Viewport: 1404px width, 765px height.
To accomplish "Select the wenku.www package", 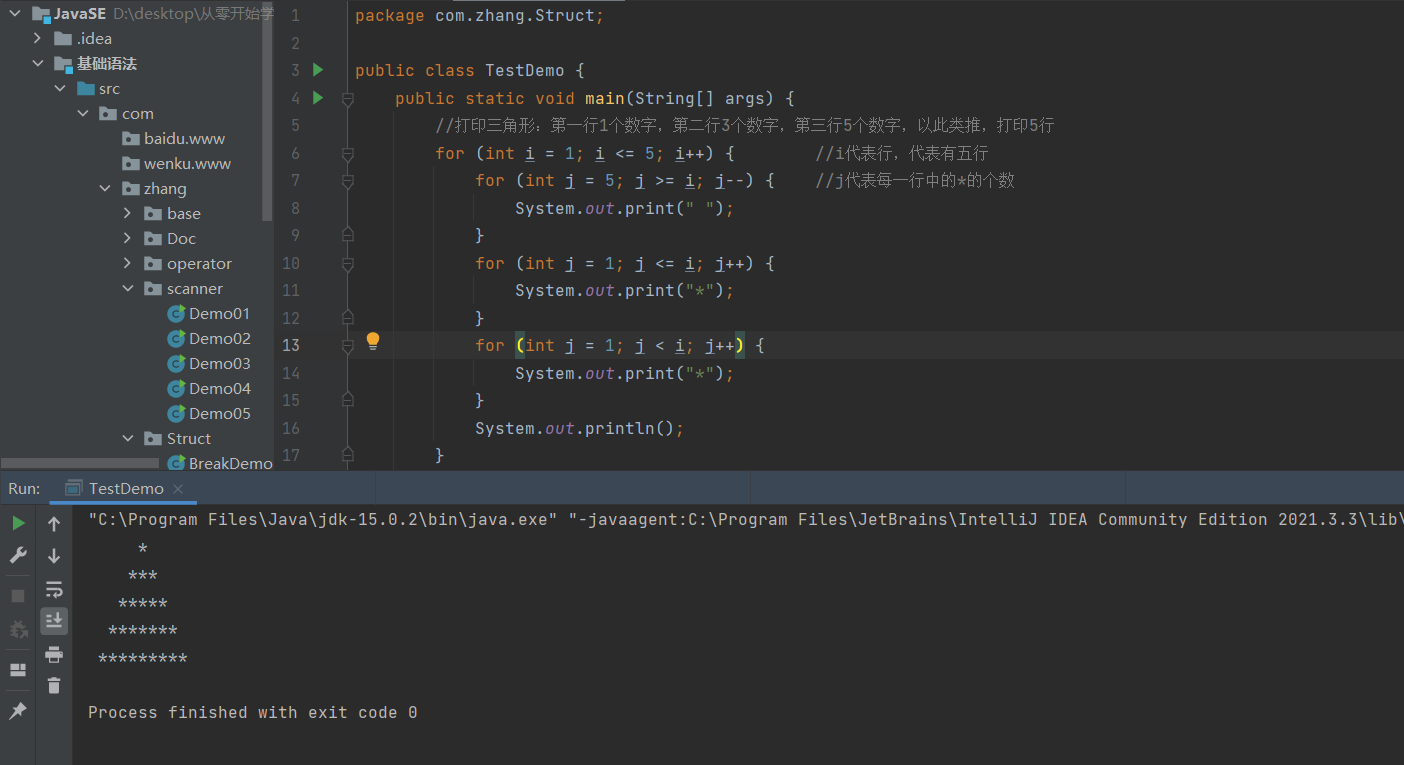I will [x=176, y=163].
